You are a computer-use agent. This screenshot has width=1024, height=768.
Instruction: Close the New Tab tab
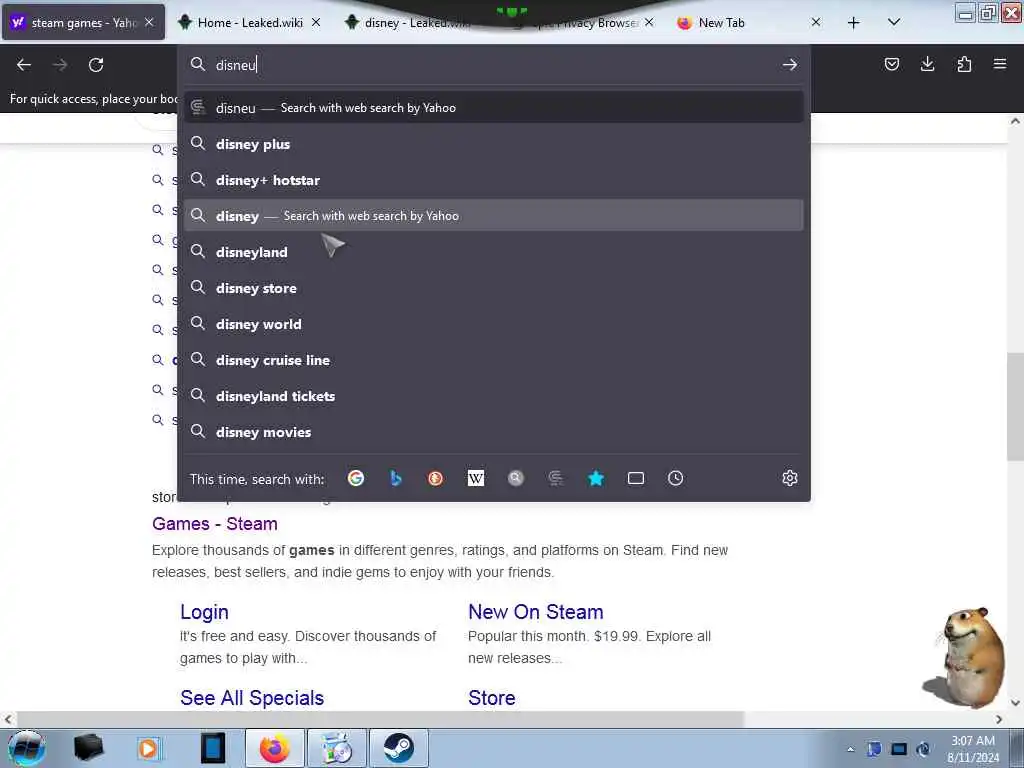click(816, 22)
